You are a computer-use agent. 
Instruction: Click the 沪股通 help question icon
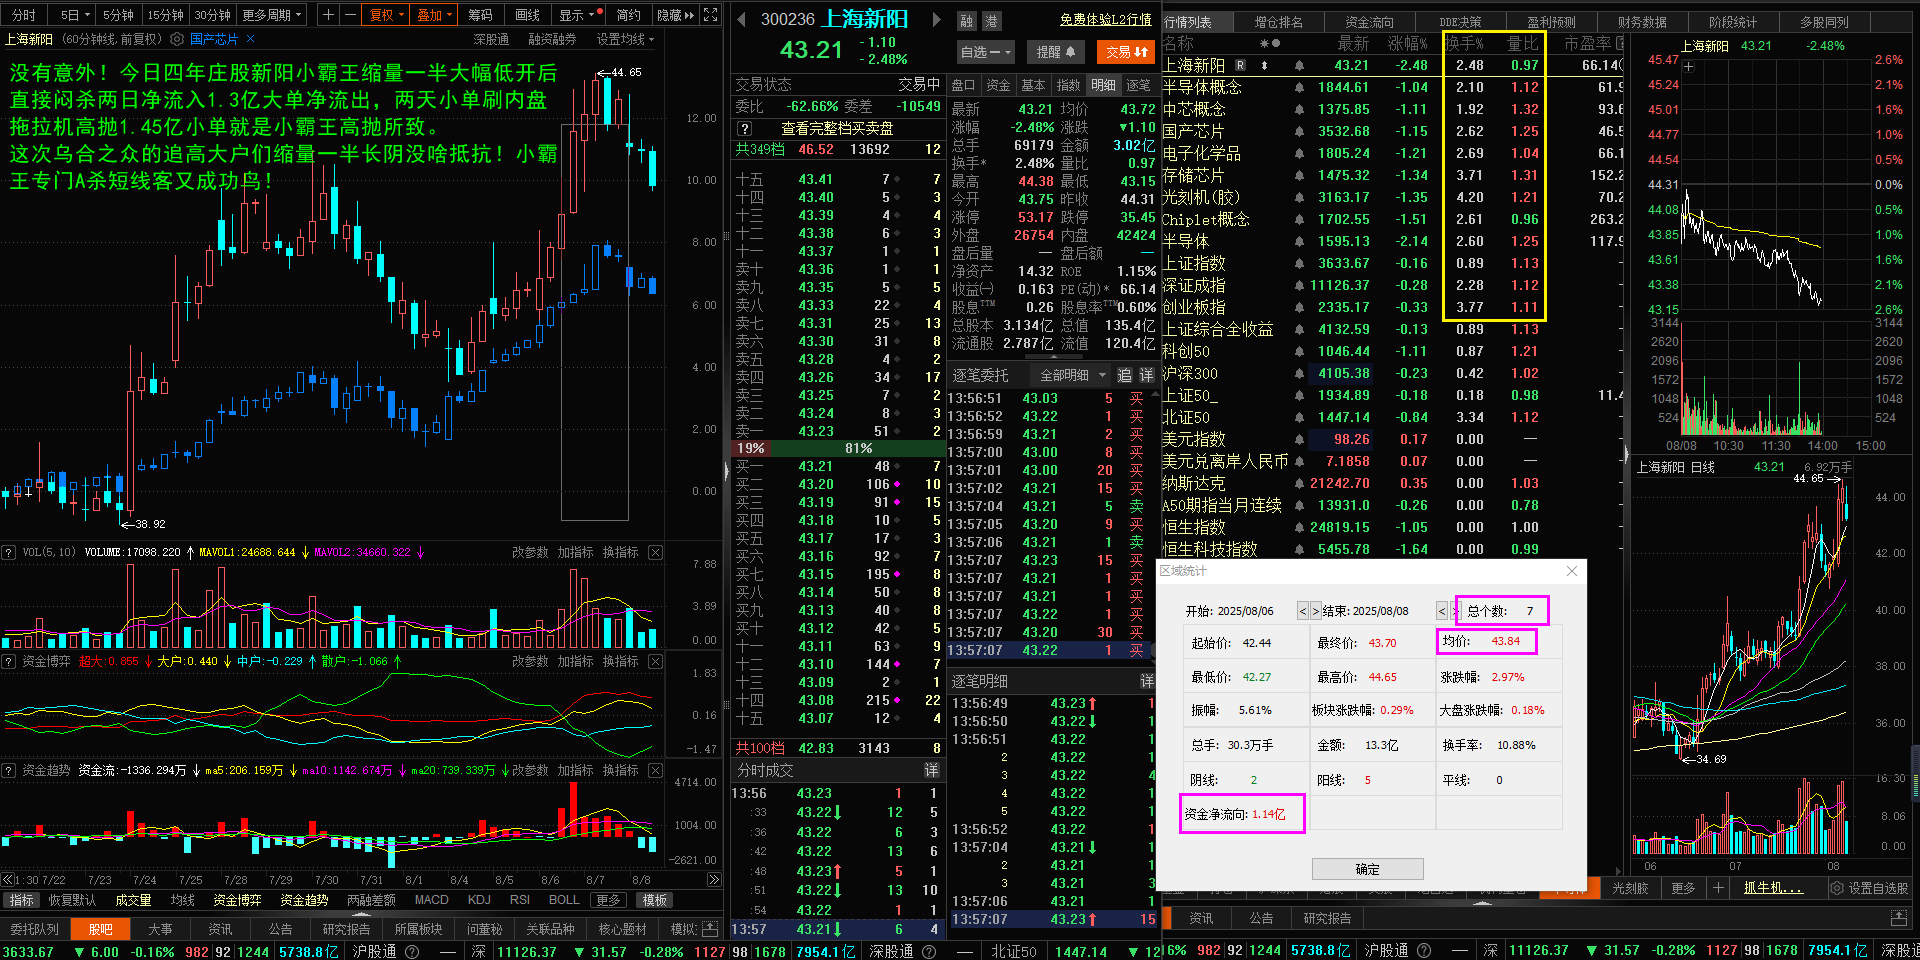tap(411, 951)
